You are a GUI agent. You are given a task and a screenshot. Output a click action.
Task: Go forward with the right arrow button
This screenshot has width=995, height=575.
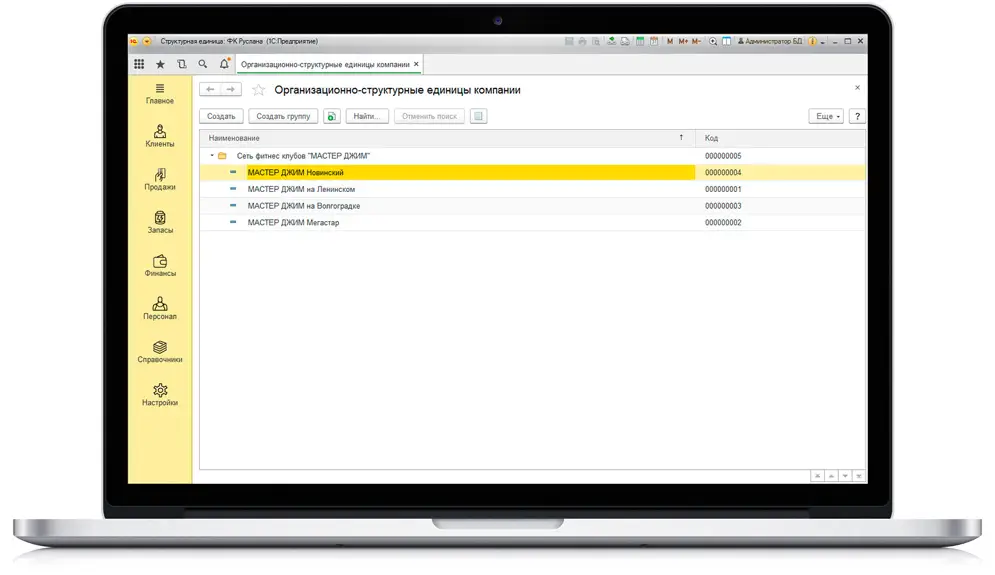pos(231,89)
